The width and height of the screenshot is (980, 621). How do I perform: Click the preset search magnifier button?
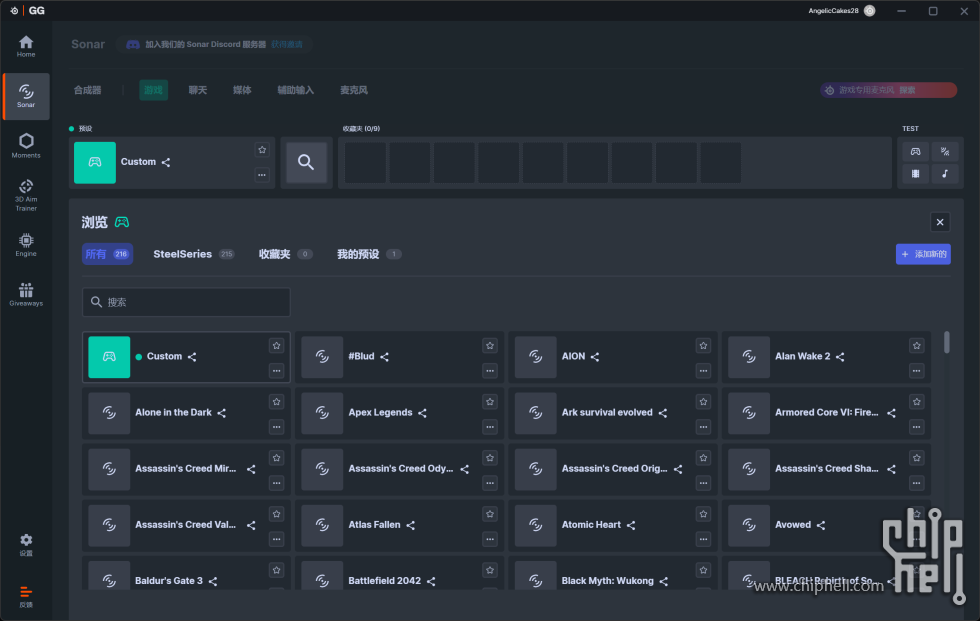[x=306, y=162]
